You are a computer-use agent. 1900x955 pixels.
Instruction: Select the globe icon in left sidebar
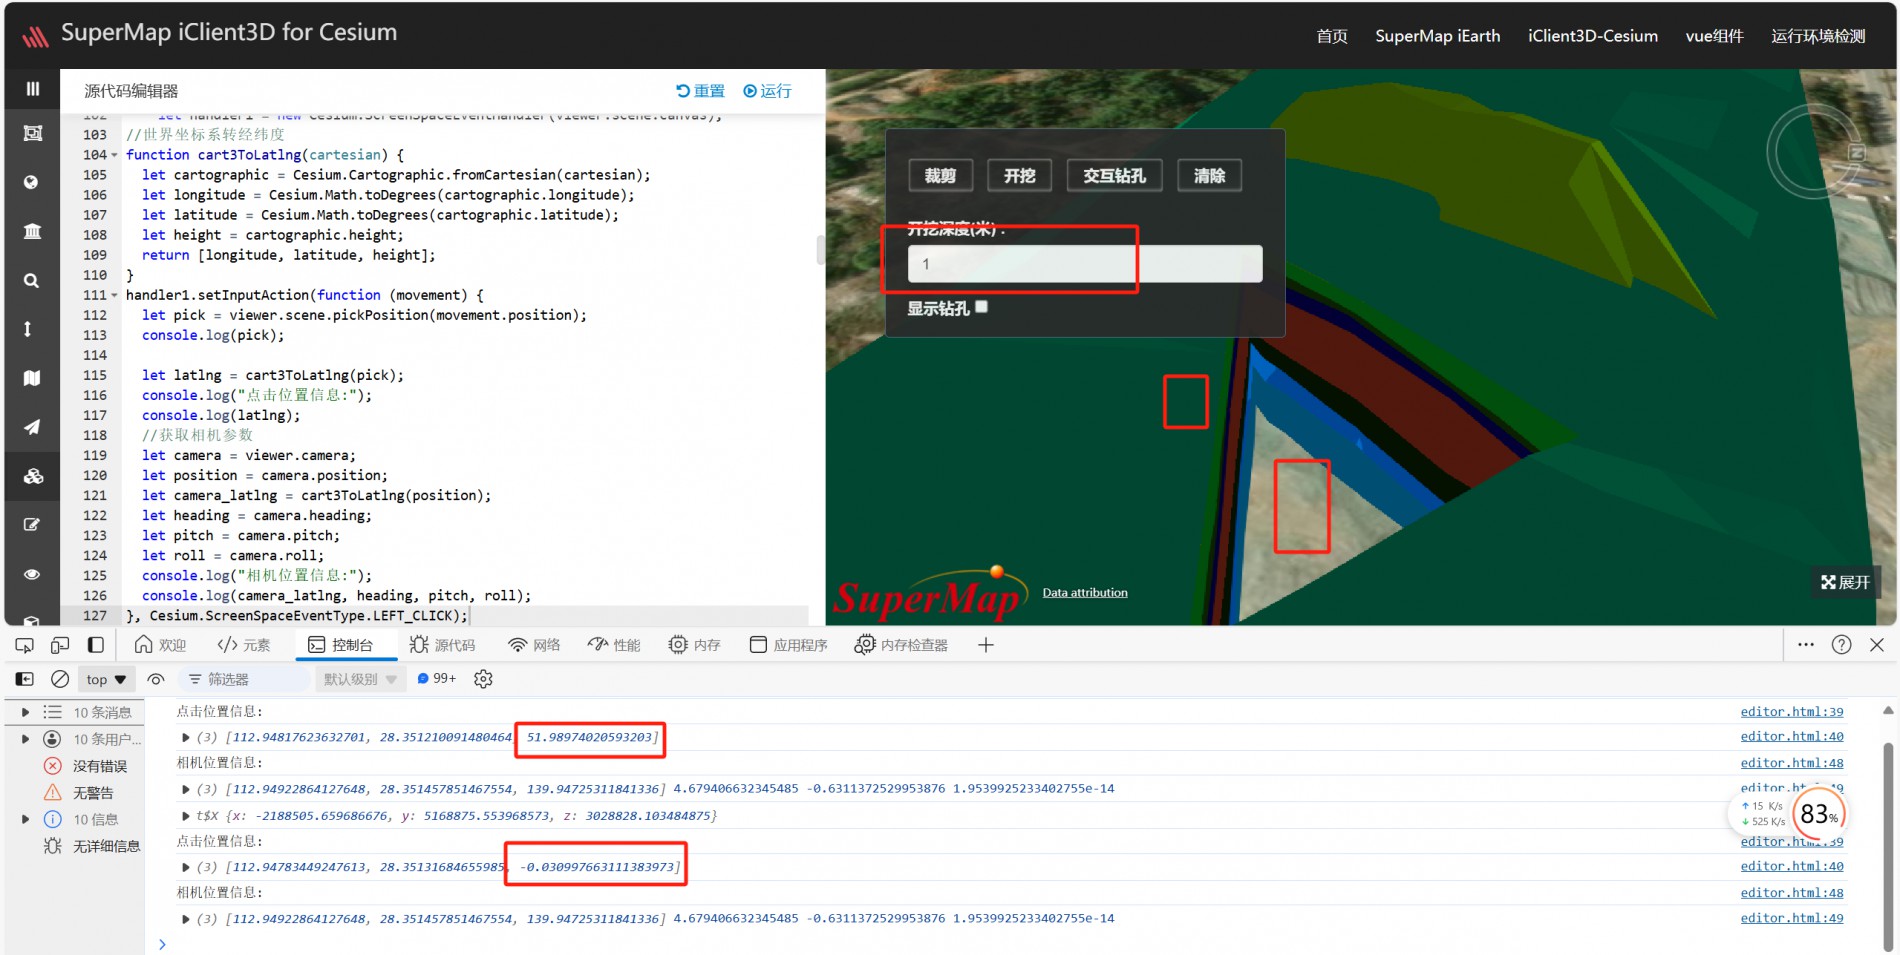tap(31, 182)
